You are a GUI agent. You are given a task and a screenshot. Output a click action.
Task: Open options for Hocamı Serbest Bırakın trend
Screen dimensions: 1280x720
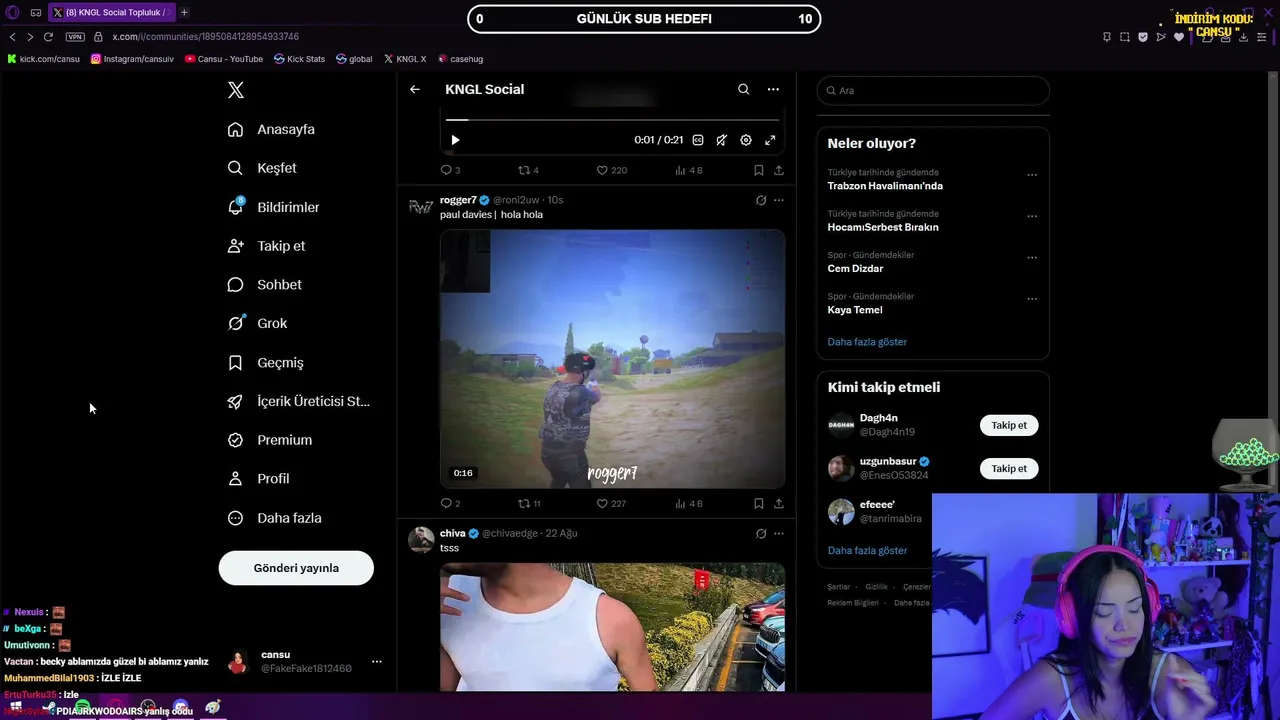click(x=1032, y=216)
